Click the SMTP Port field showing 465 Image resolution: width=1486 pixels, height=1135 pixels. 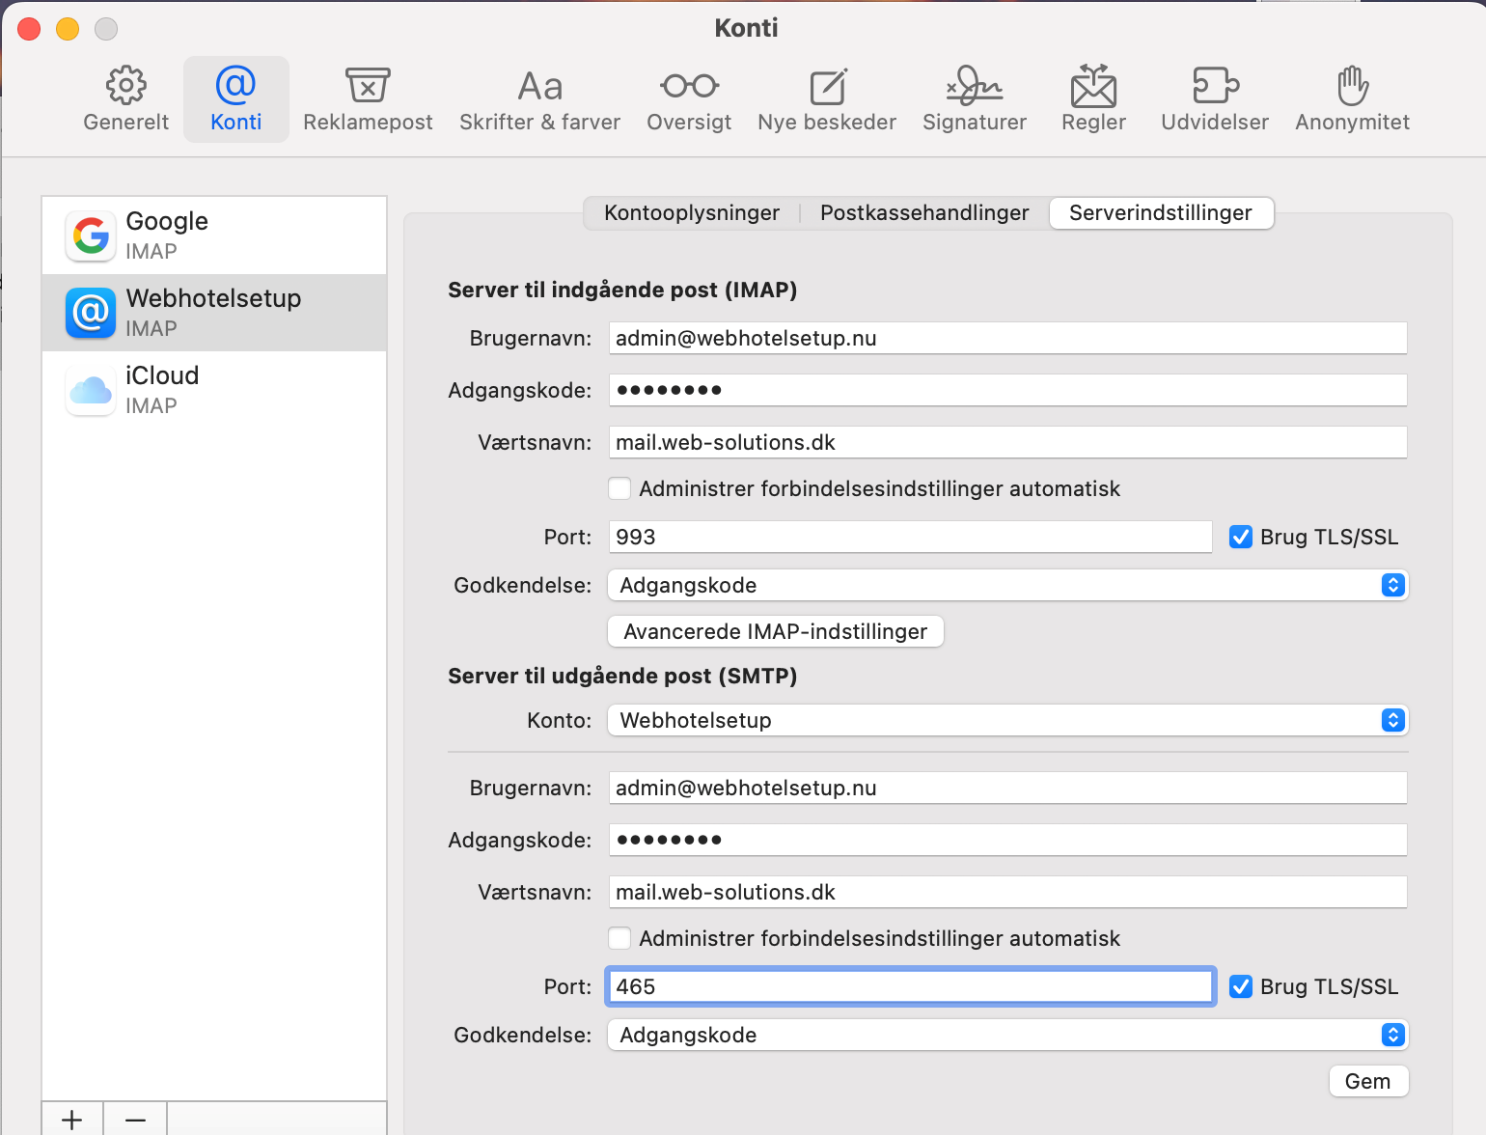click(x=911, y=987)
